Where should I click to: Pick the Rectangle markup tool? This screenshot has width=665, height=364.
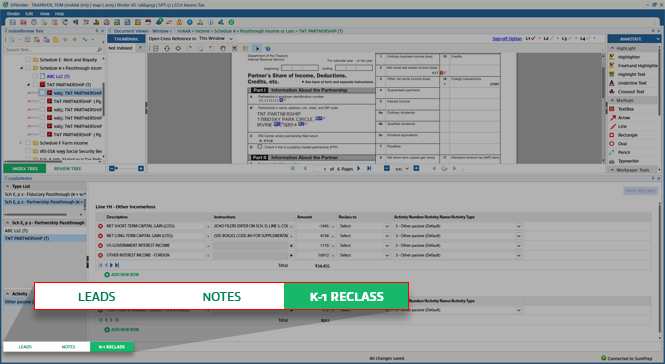pyautogui.click(x=627, y=135)
